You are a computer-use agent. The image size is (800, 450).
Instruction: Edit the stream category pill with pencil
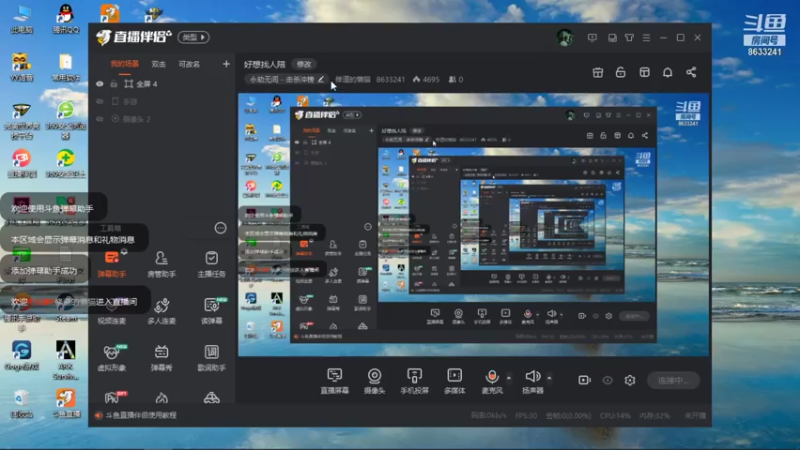click(x=285, y=80)
